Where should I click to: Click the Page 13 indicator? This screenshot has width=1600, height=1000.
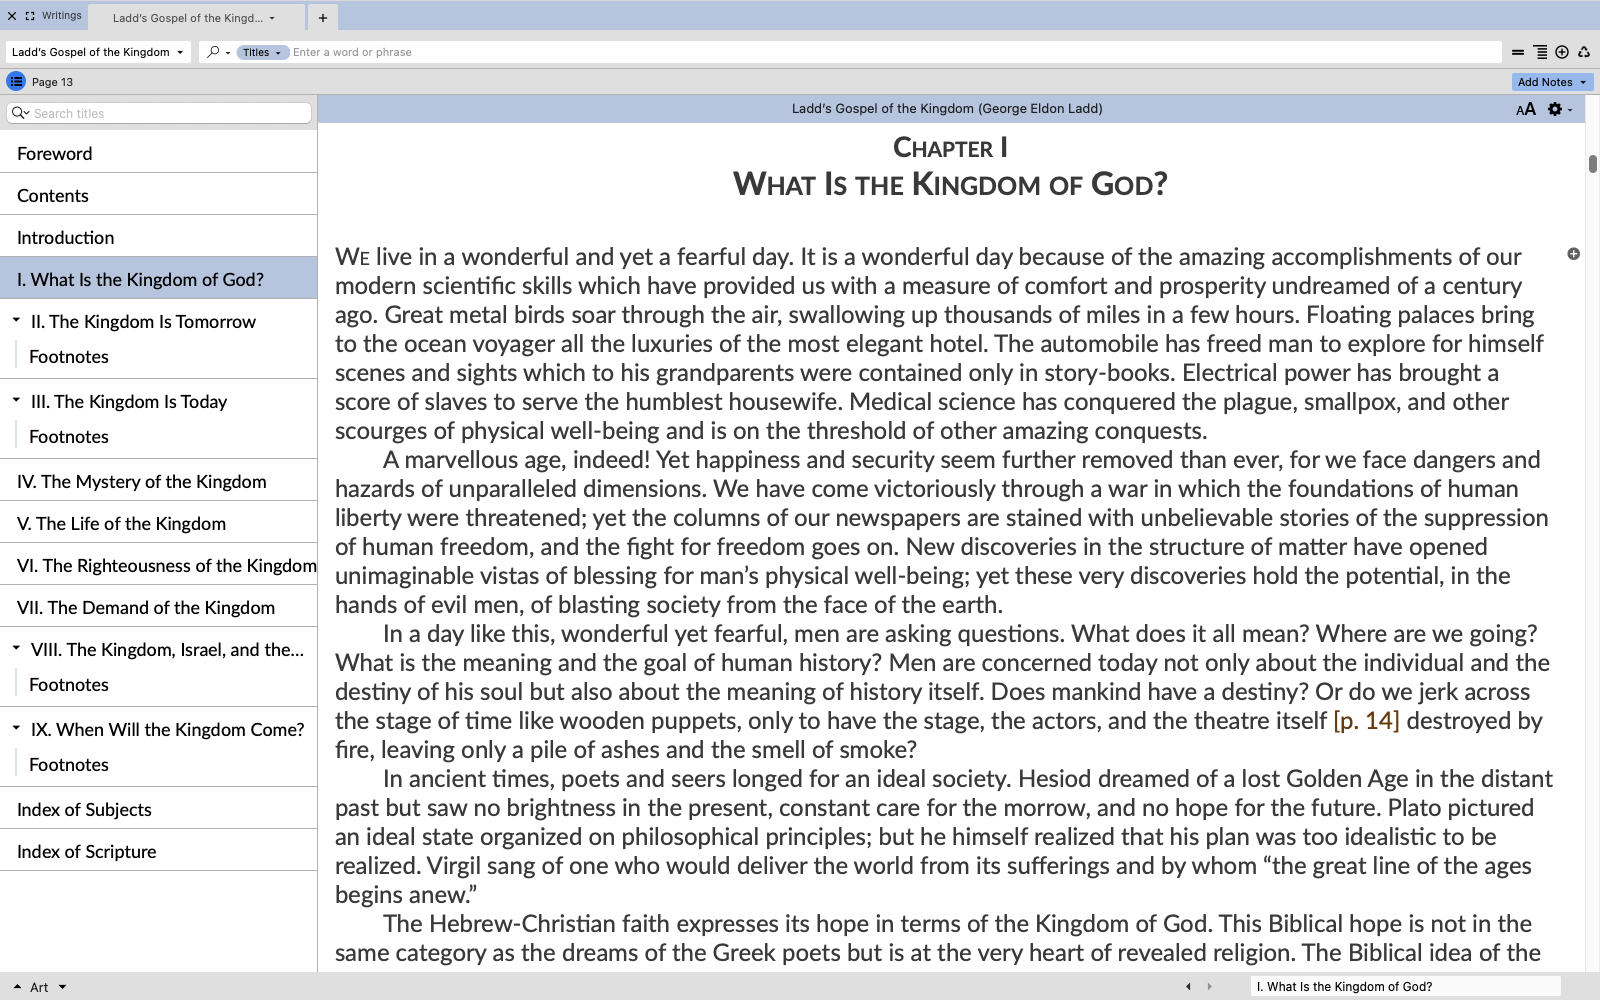(x=52, y=82)
